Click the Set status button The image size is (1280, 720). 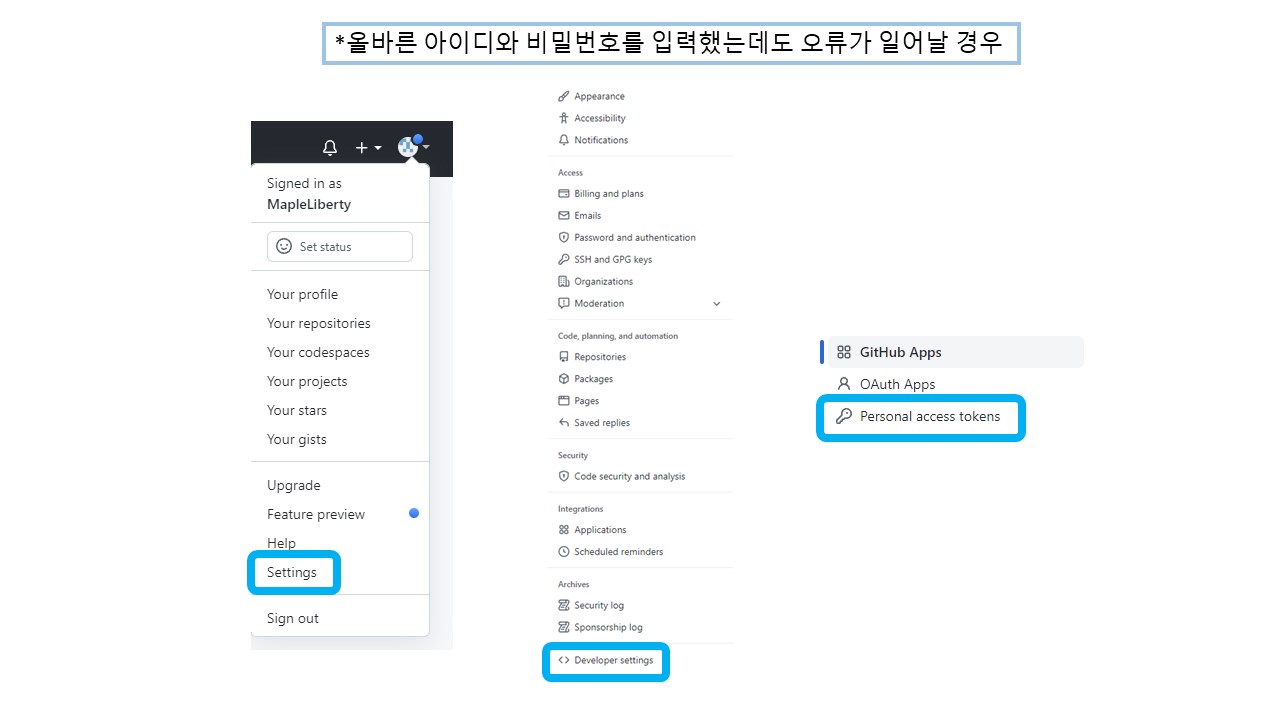point(340,246)
